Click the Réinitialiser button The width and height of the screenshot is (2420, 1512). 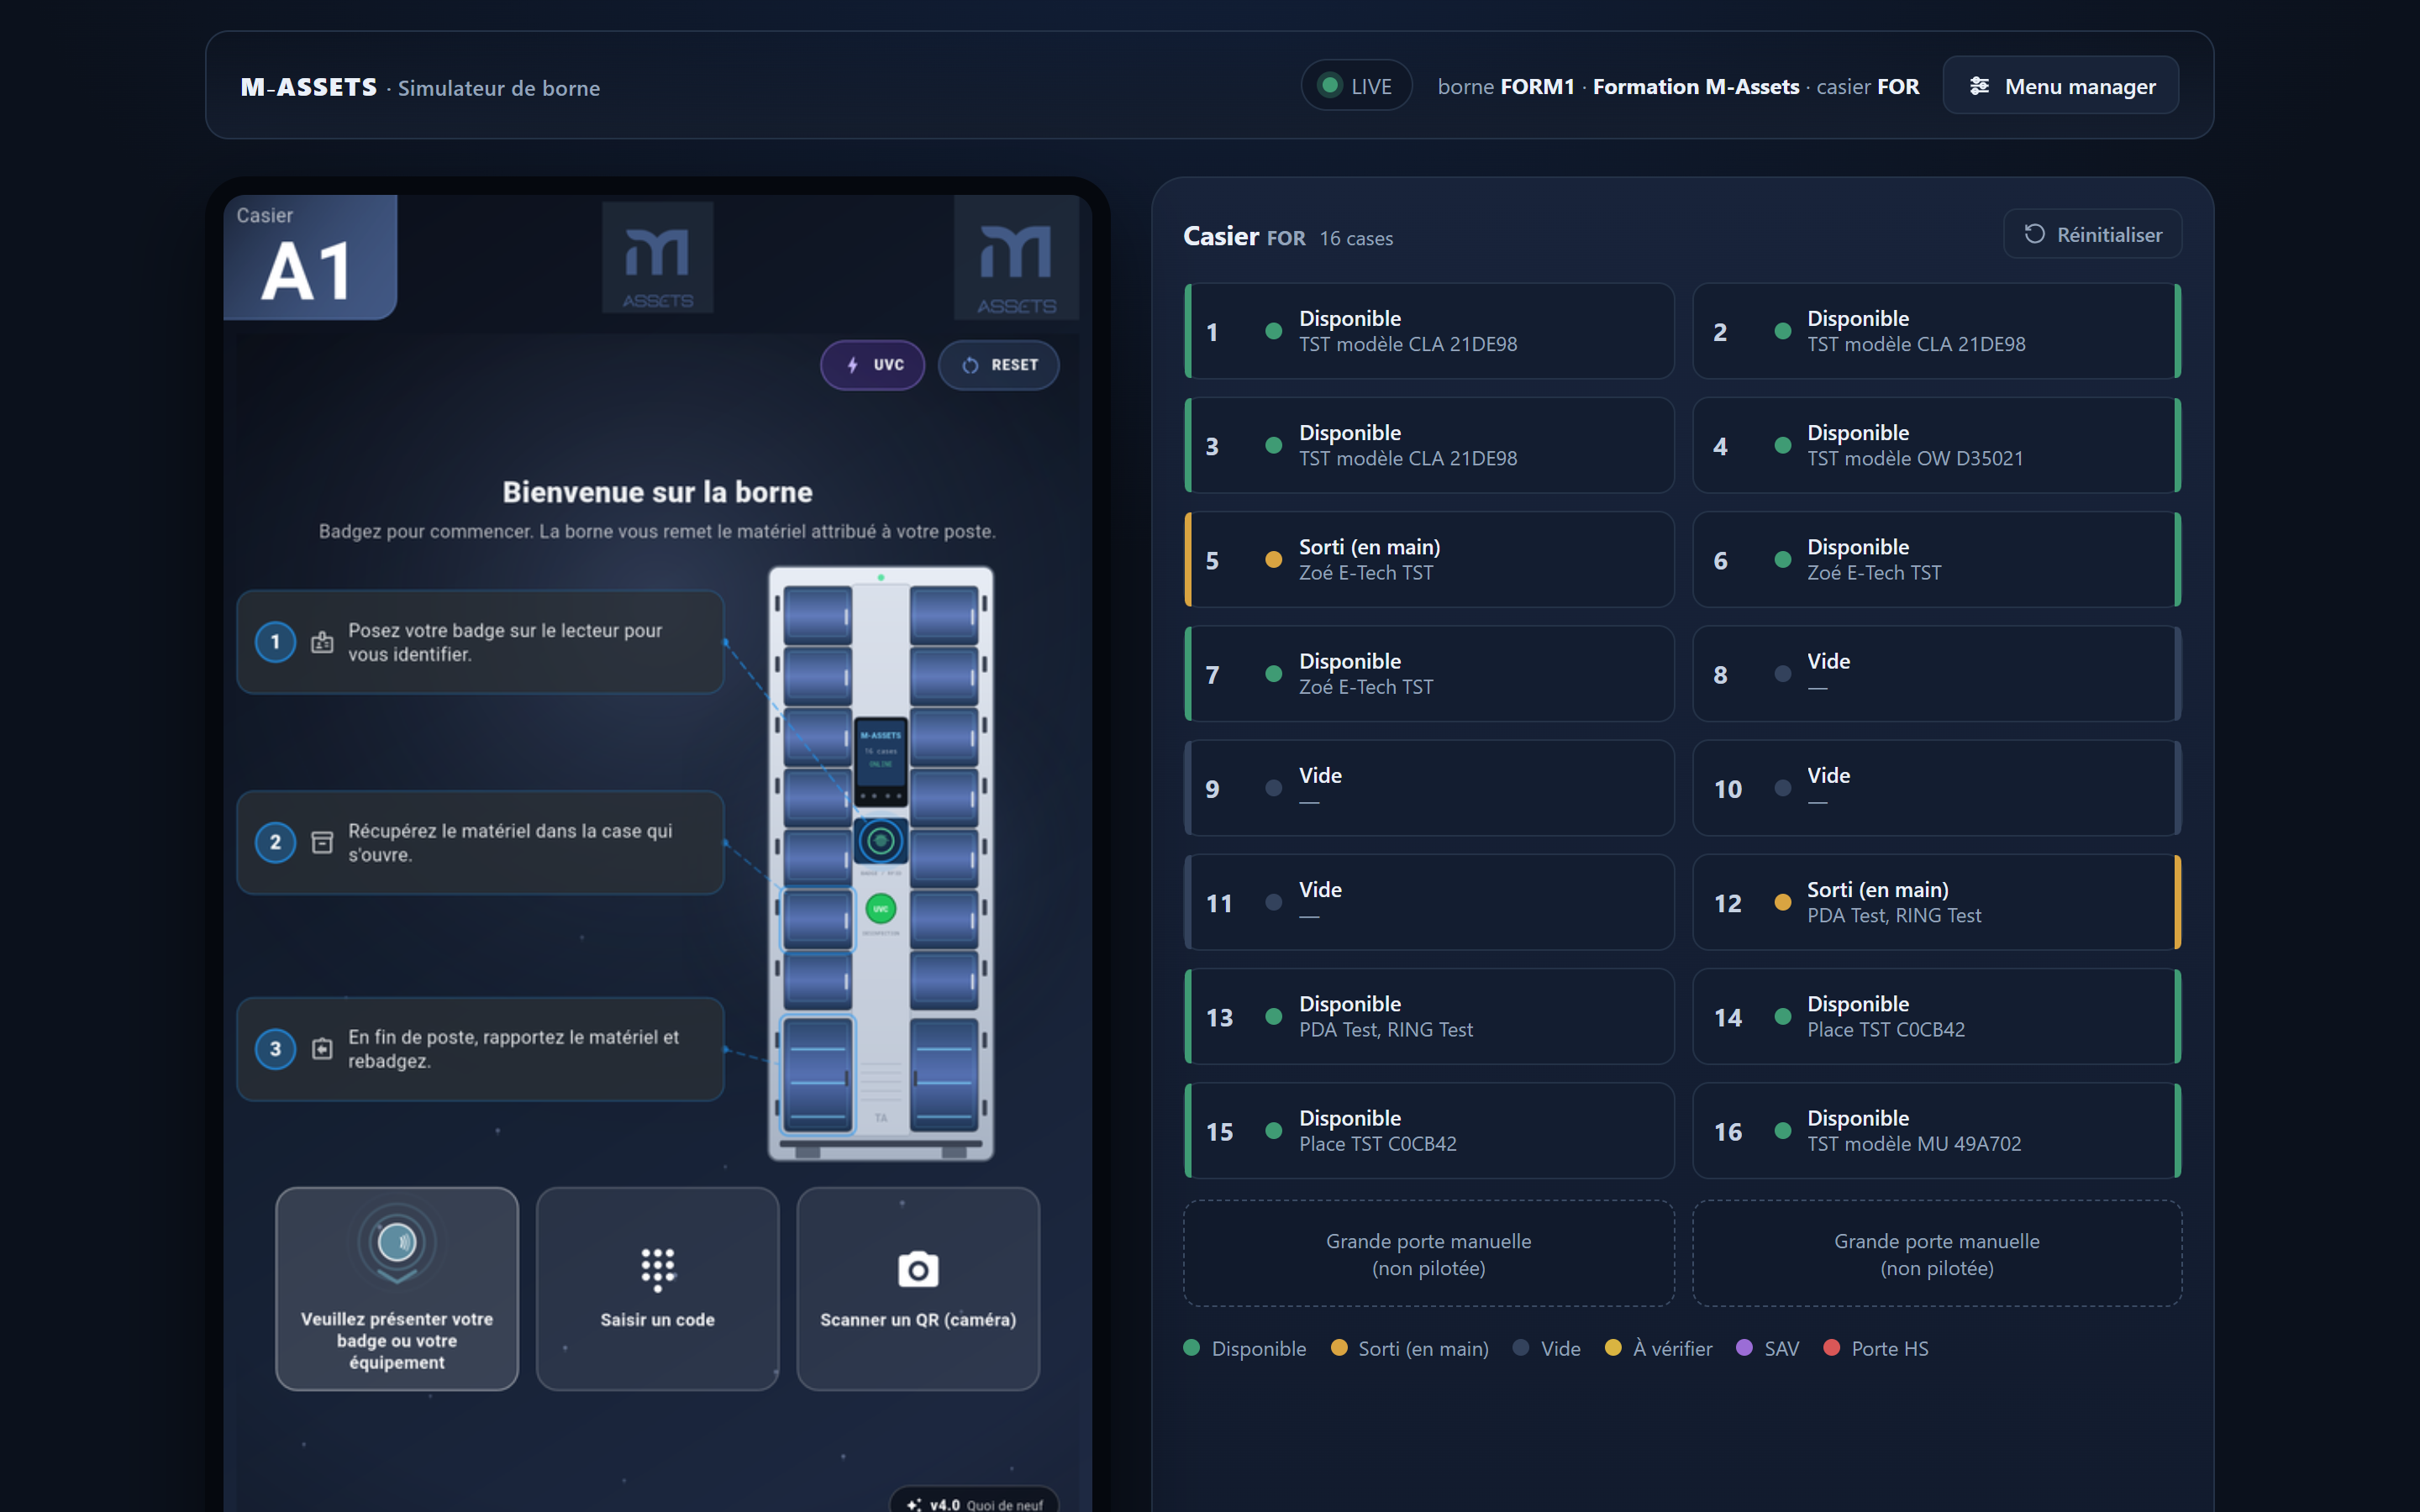tap(2092, 234)
